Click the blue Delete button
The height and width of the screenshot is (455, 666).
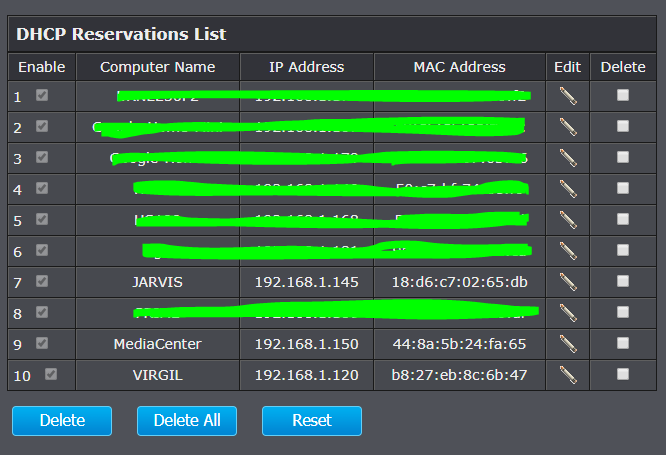click(x=62, y=421)
